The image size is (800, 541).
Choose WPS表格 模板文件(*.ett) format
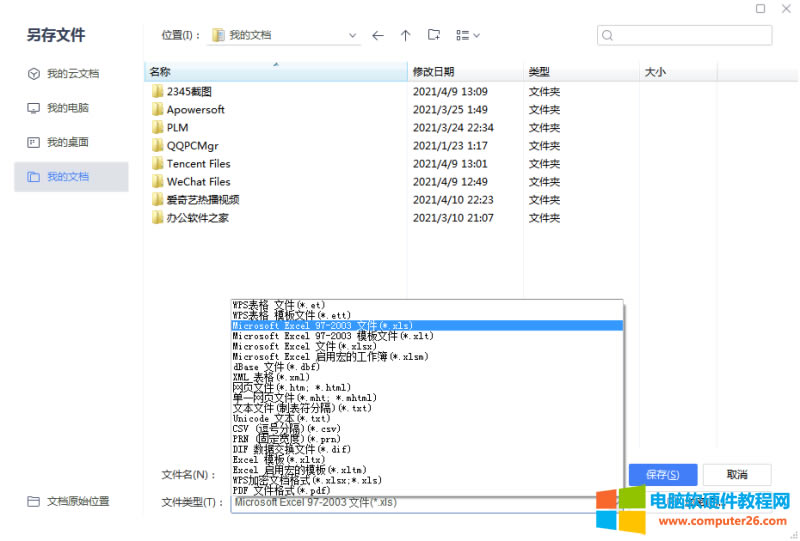click(x=427, y=315)
